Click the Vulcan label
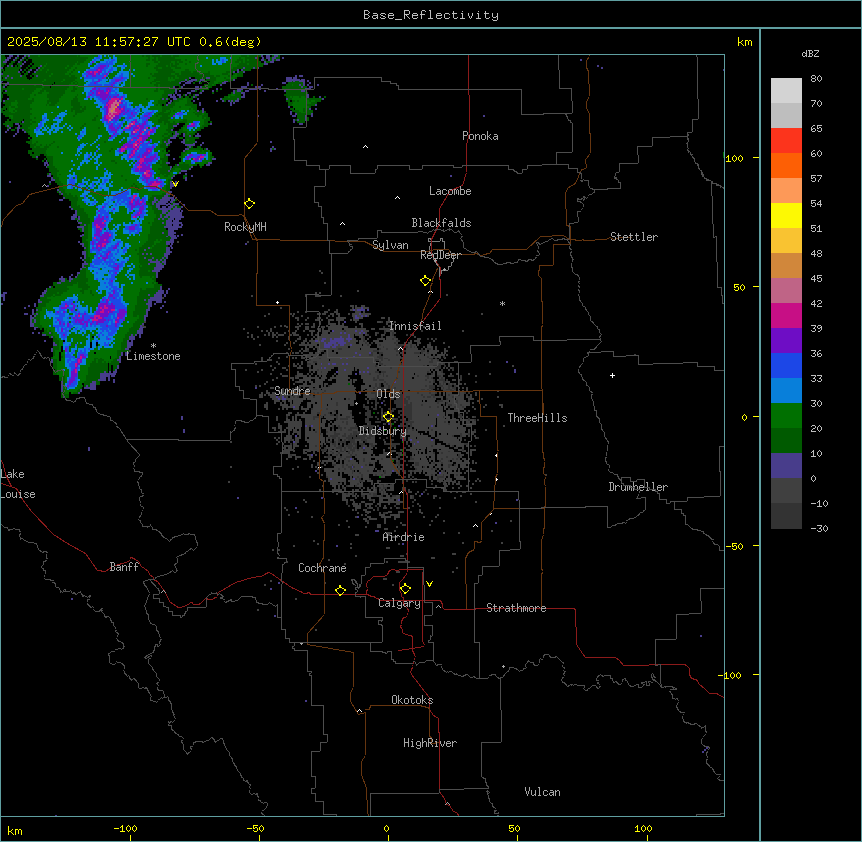The image size is (862, 842). (x=542, y=792)
